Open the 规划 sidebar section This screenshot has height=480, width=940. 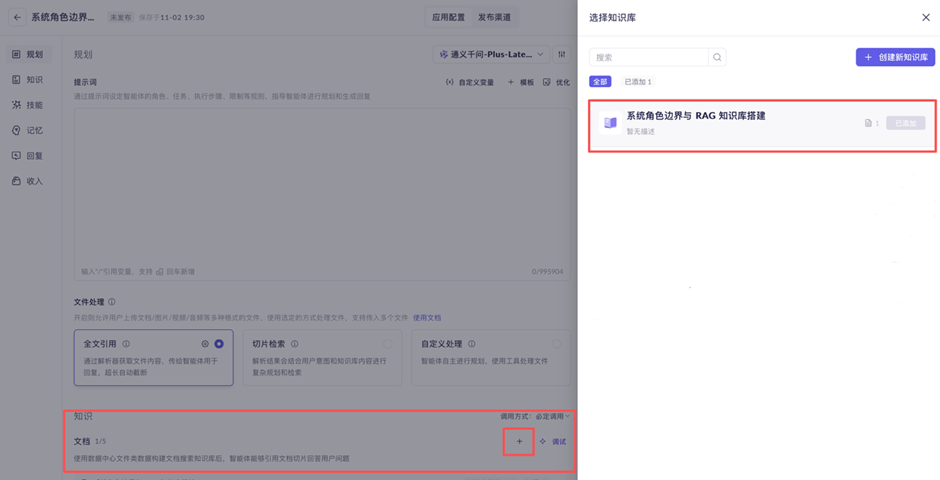tap(29, 55)
